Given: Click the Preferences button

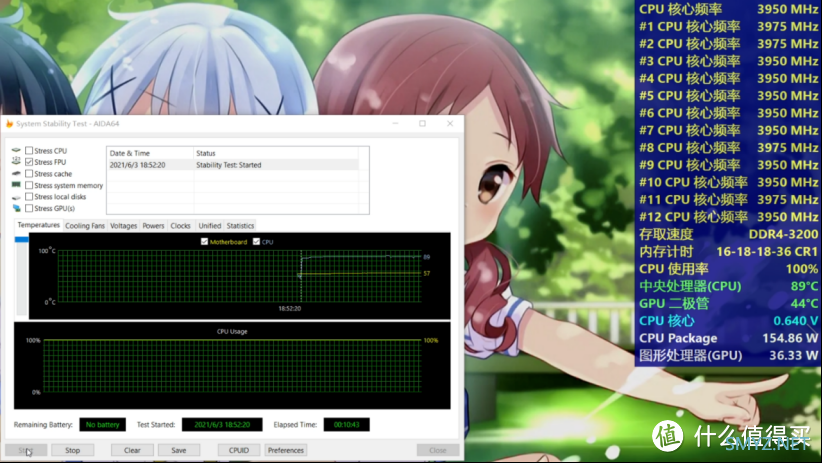Looking at the screenshot, I should point(286,450).
